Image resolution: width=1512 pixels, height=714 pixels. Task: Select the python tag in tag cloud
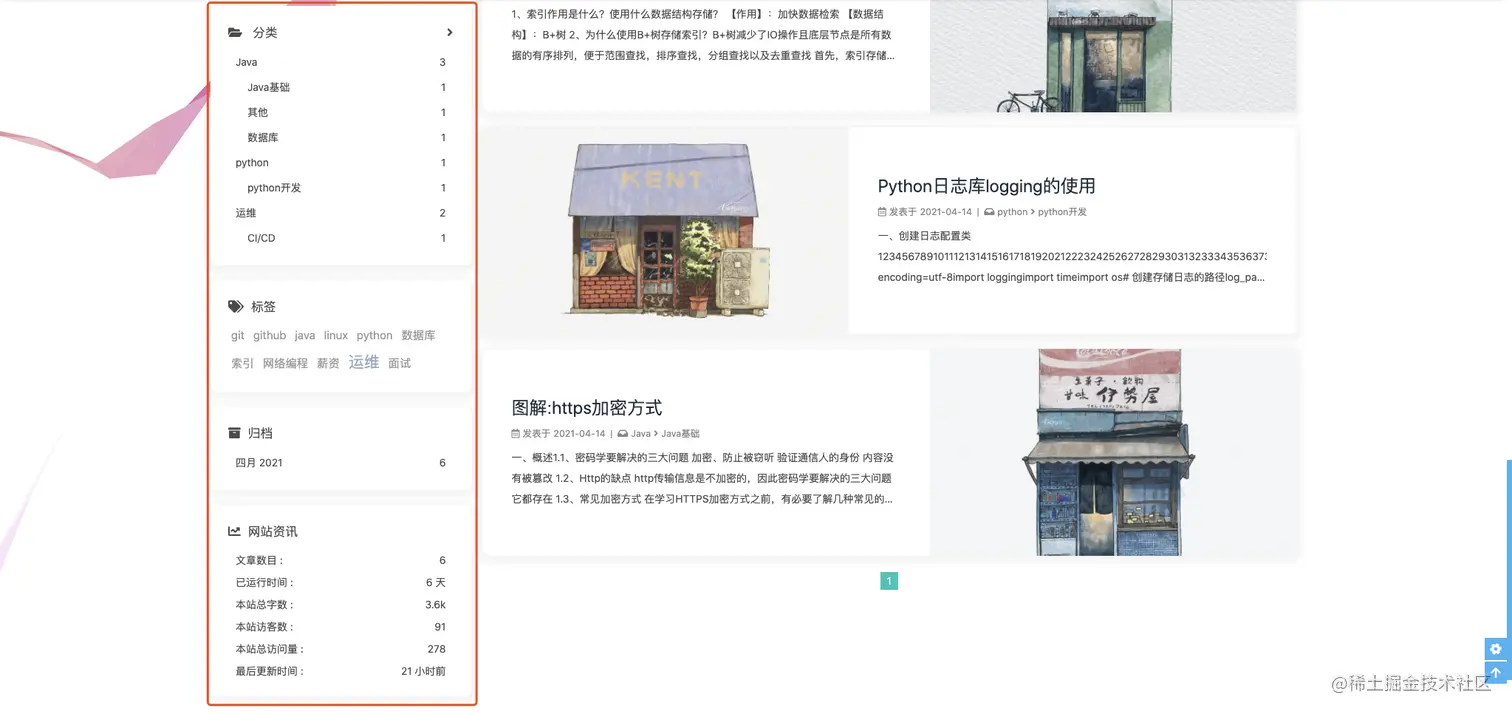[375, 336]
